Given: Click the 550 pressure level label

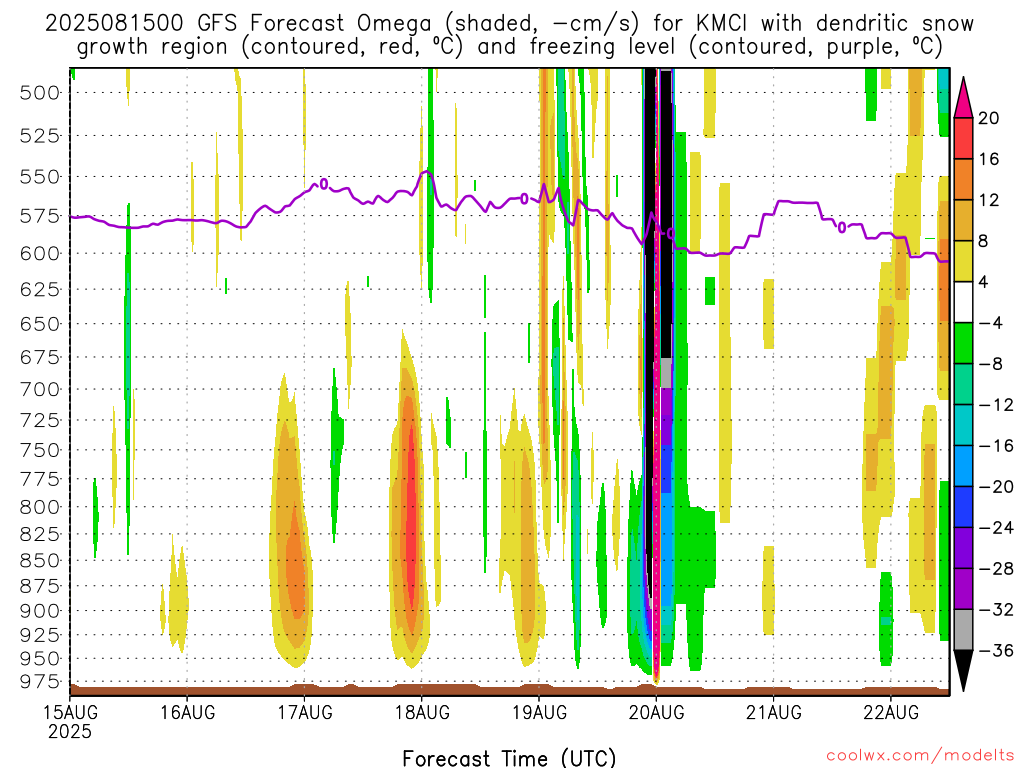Looking at the screenshot, I should pos(40,177).
